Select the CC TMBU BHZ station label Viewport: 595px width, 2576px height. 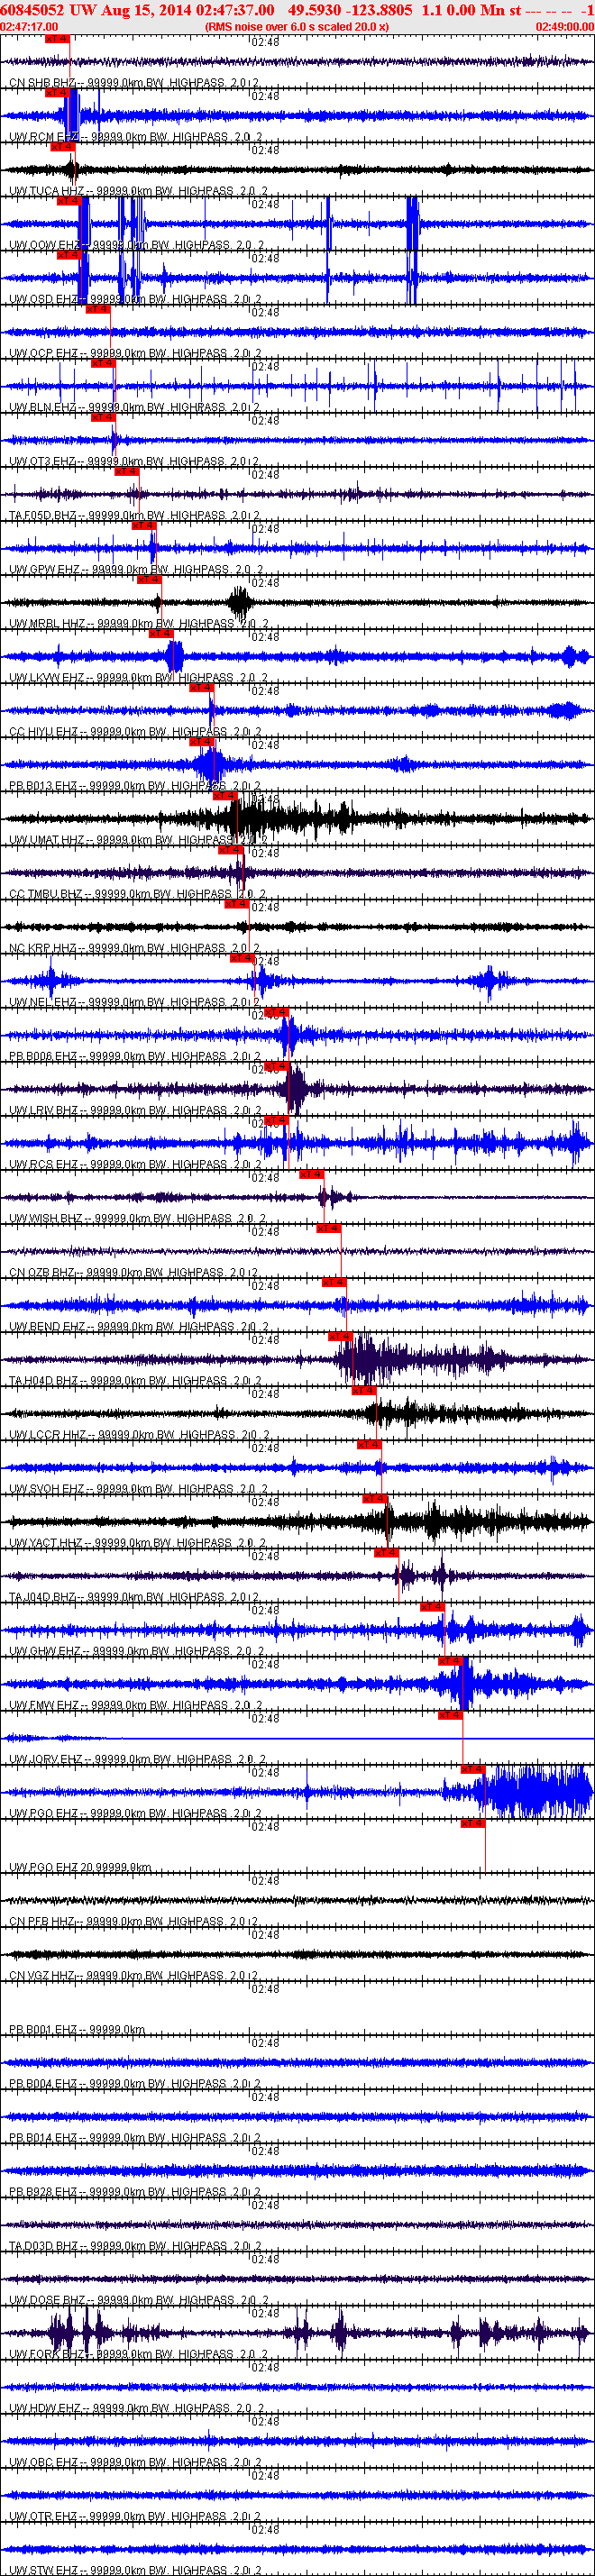[137, 893]
